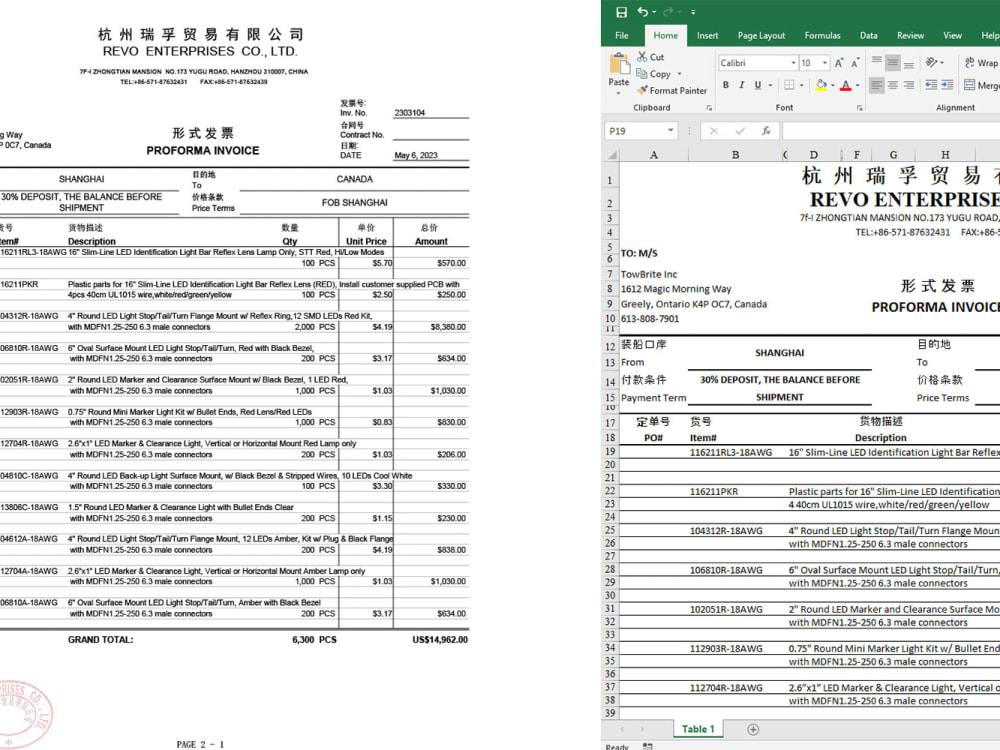Toggle Wrap Text for cells
This screenshot has height=750, width=1000.
tap(981, 62)
